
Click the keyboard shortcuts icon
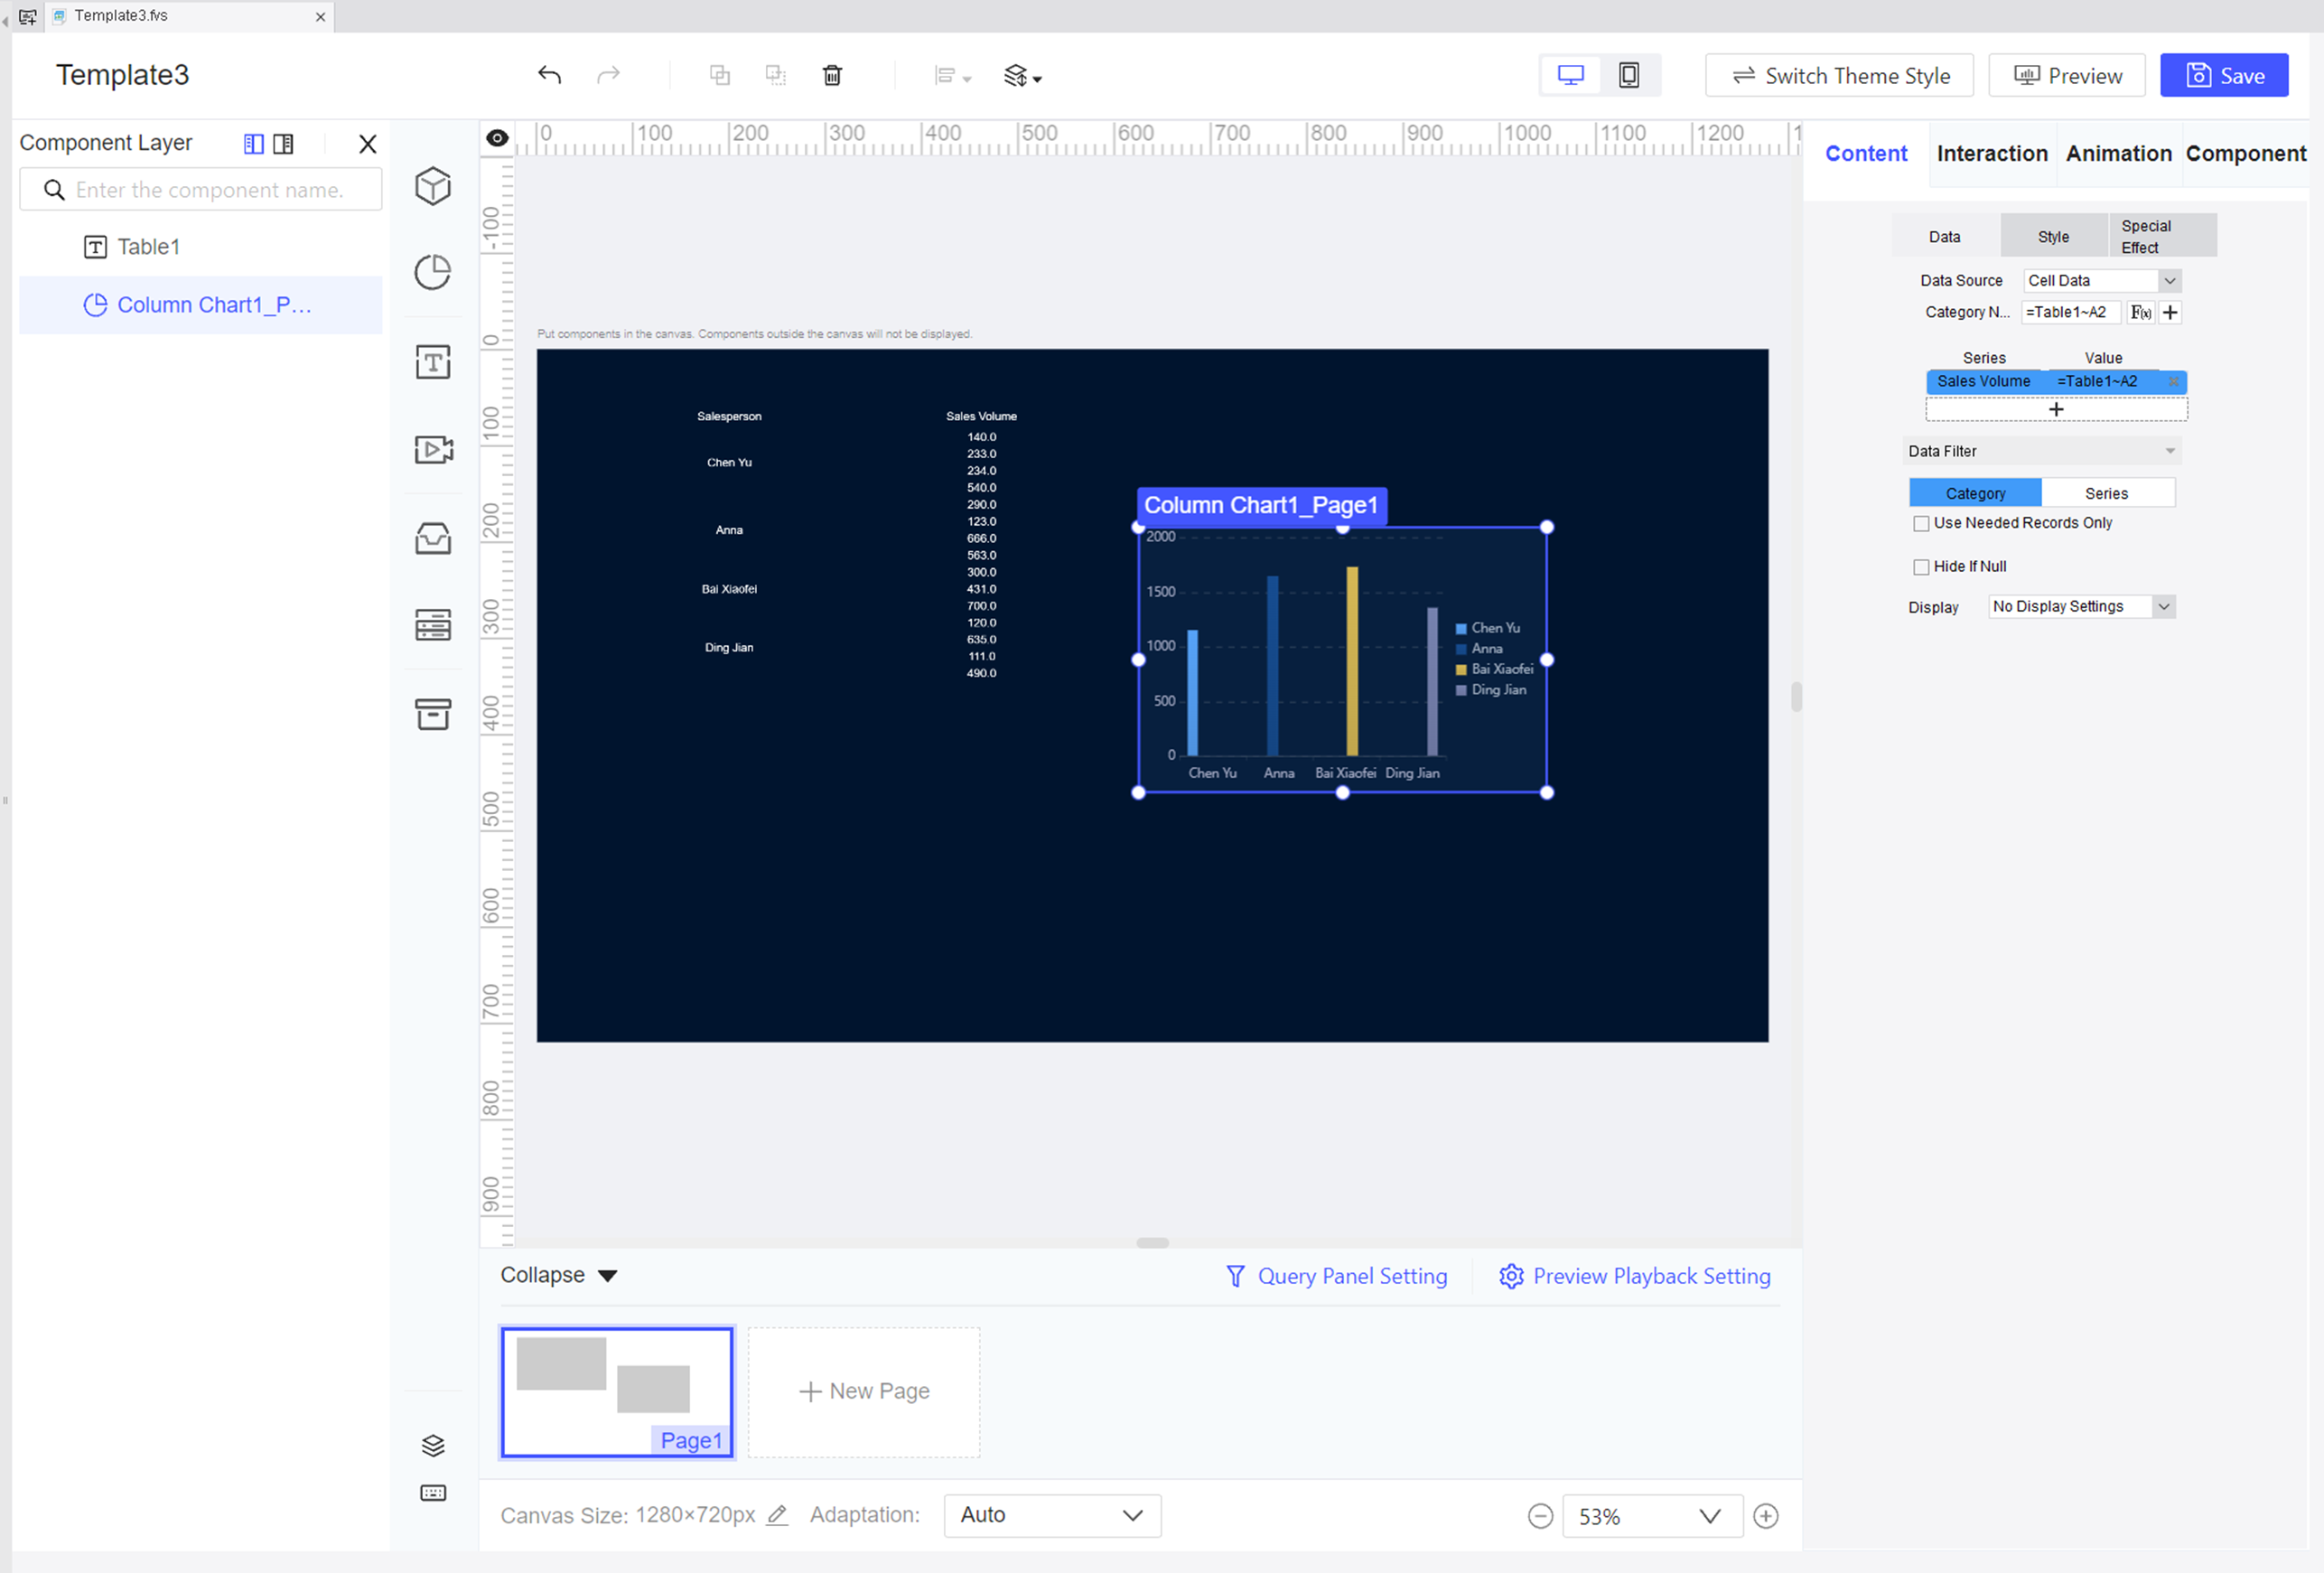pyautogui.click(x=433, y=1492)
